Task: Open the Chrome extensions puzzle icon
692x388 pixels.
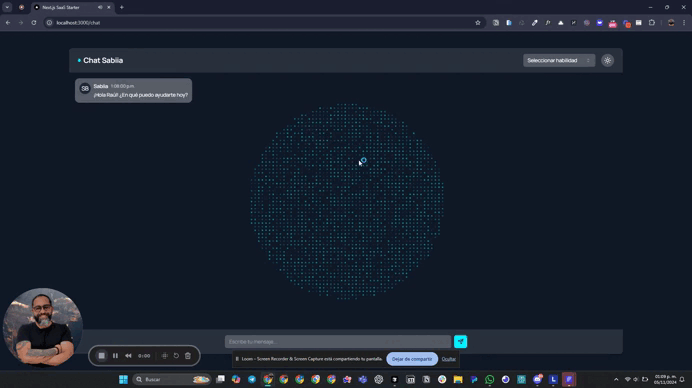Action: (x=652, y=23)
